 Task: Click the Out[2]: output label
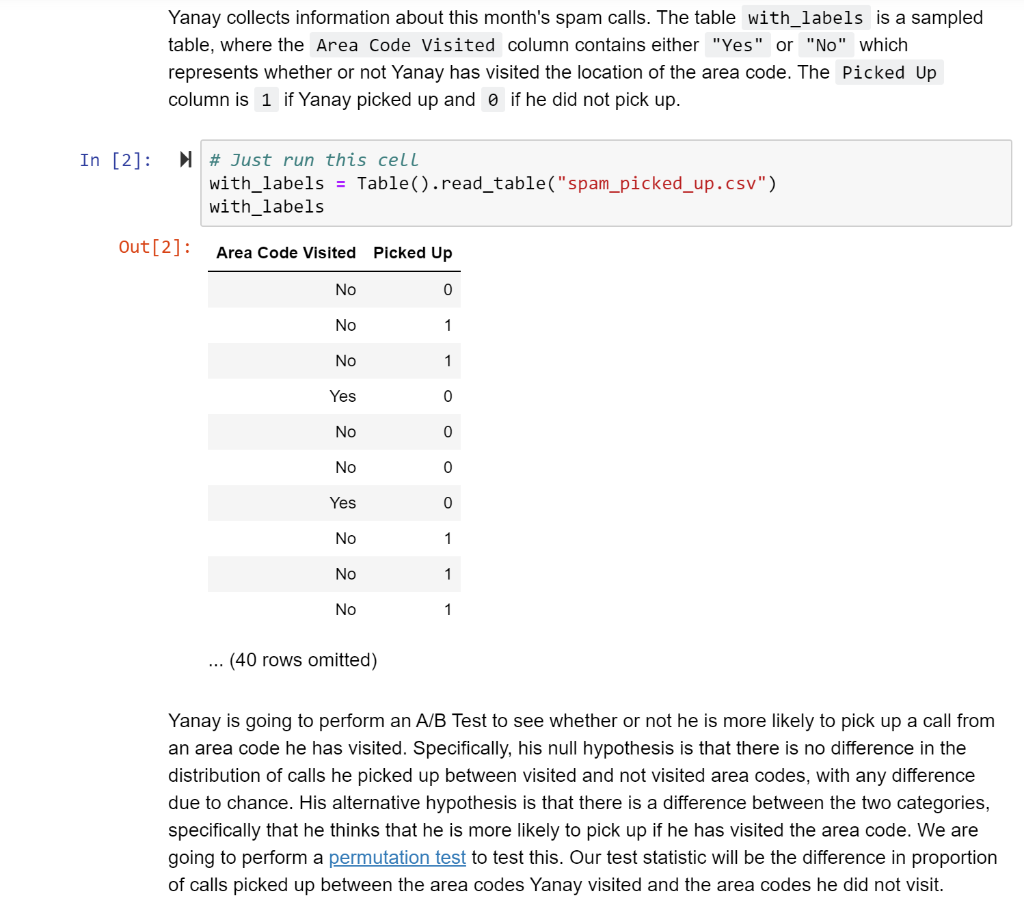click(x=154, y=247)
